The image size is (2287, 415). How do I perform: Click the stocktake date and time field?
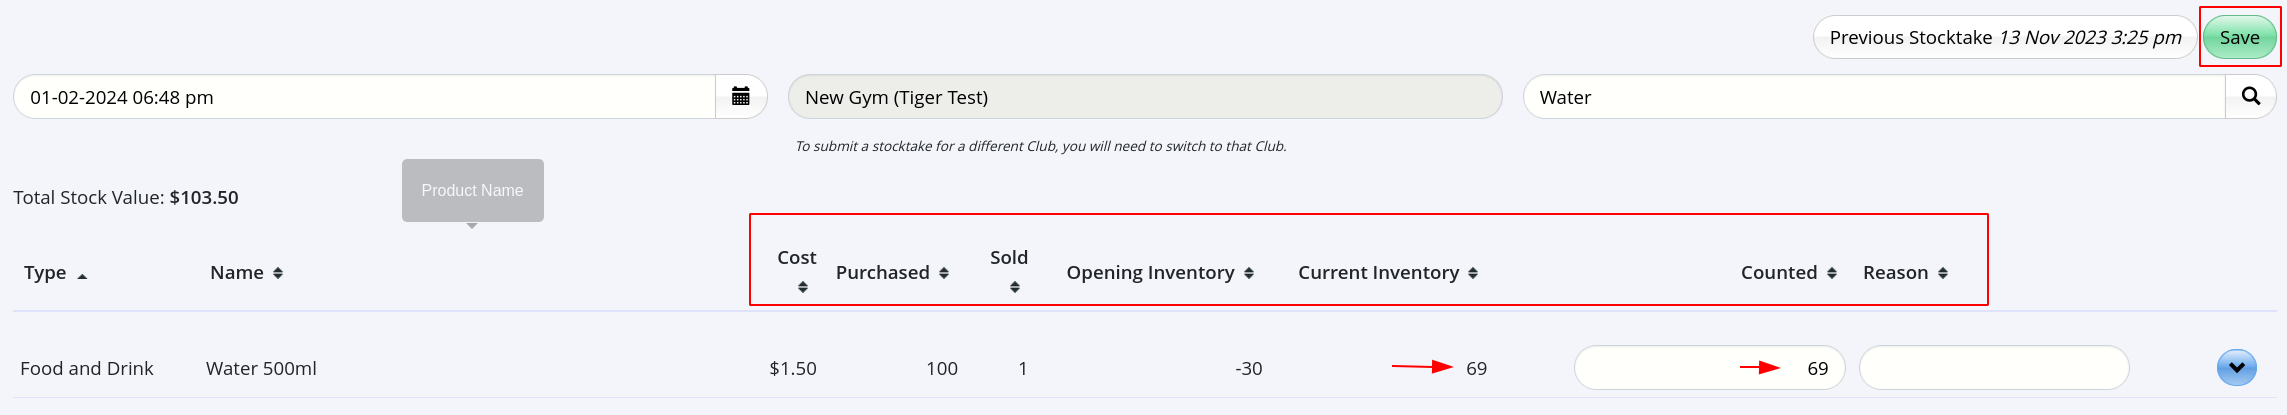(365, 97)
